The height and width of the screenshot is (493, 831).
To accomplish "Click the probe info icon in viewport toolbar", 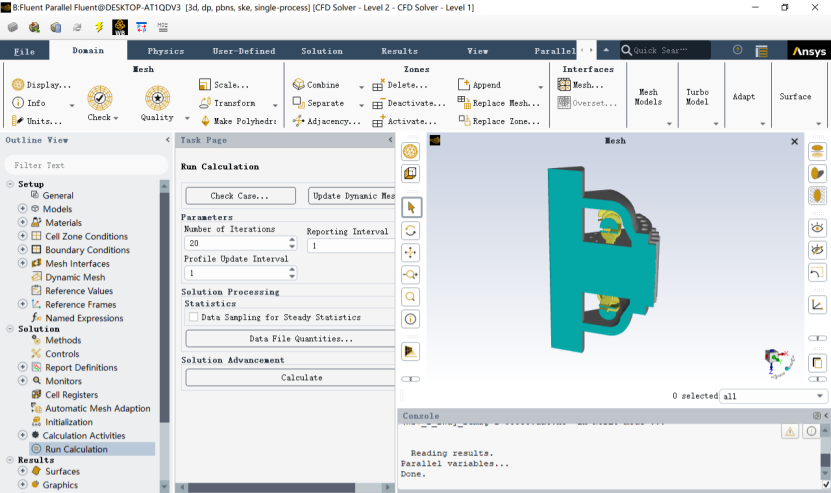I will [411, 319].
